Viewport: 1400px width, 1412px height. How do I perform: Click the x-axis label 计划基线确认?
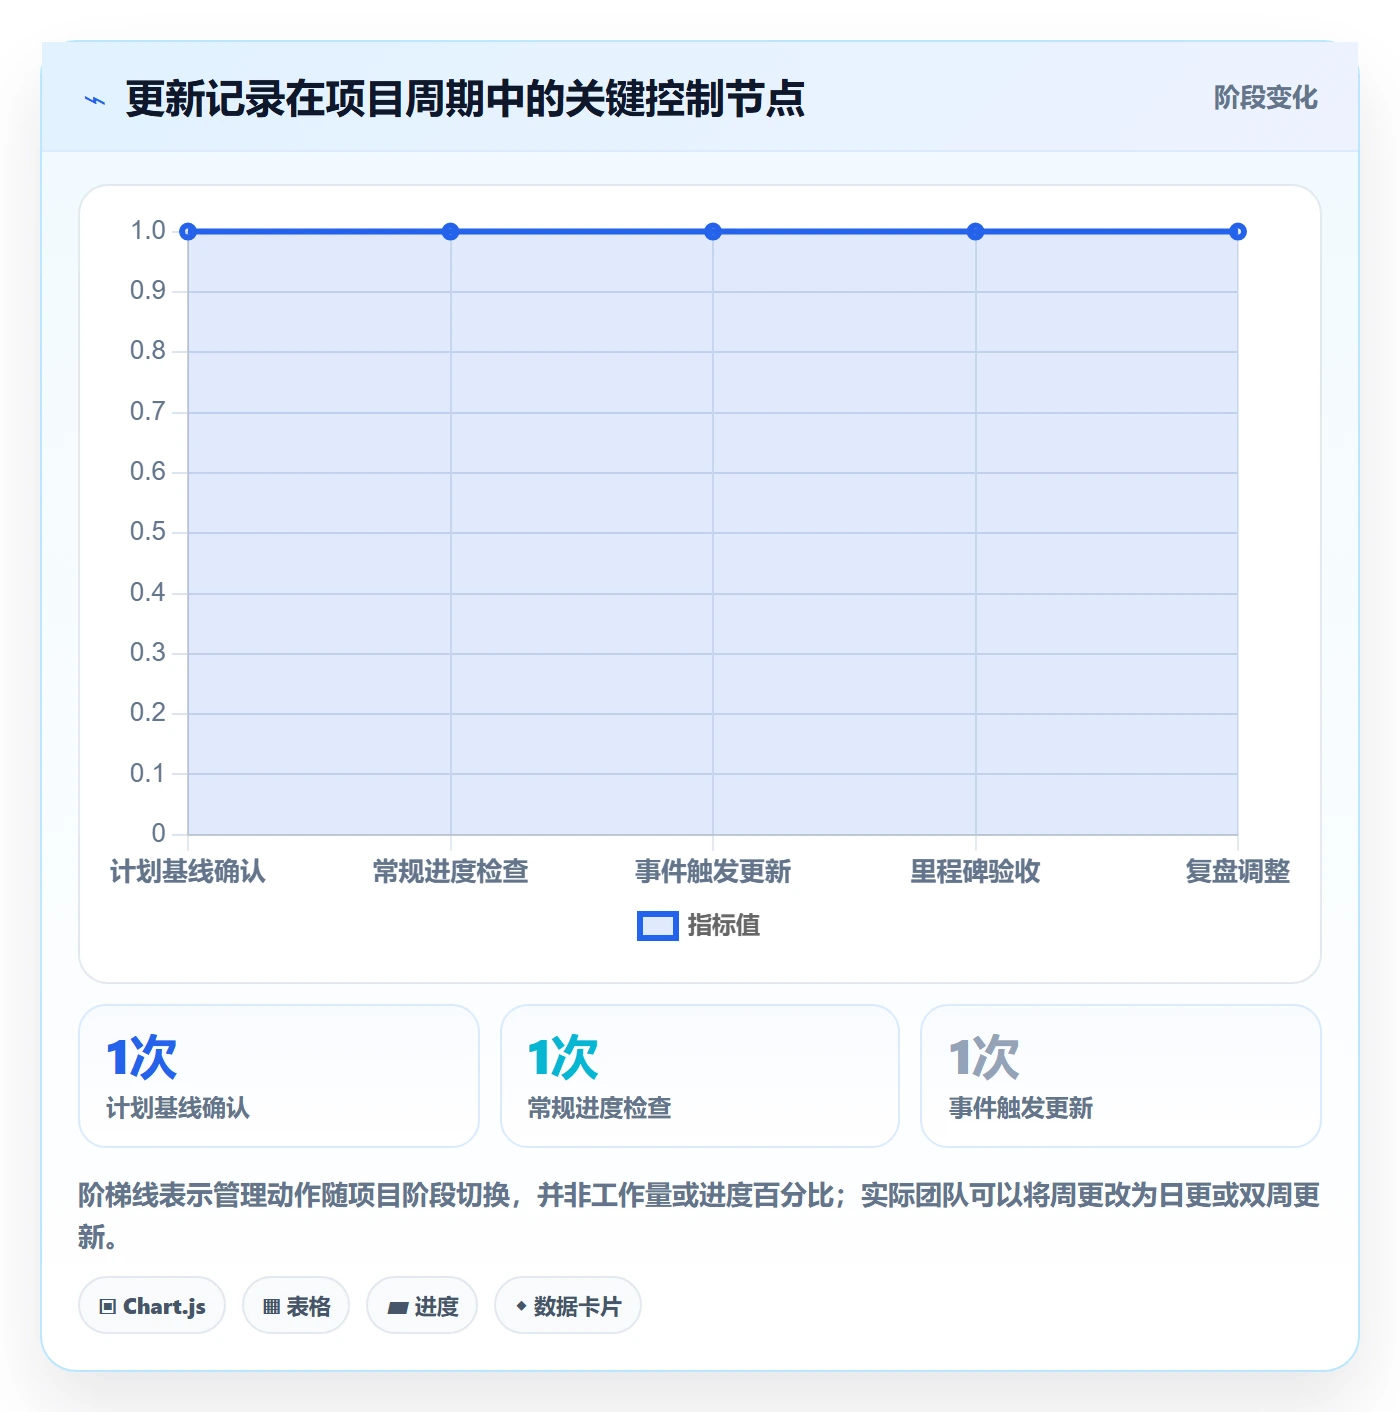coord(188,872)
